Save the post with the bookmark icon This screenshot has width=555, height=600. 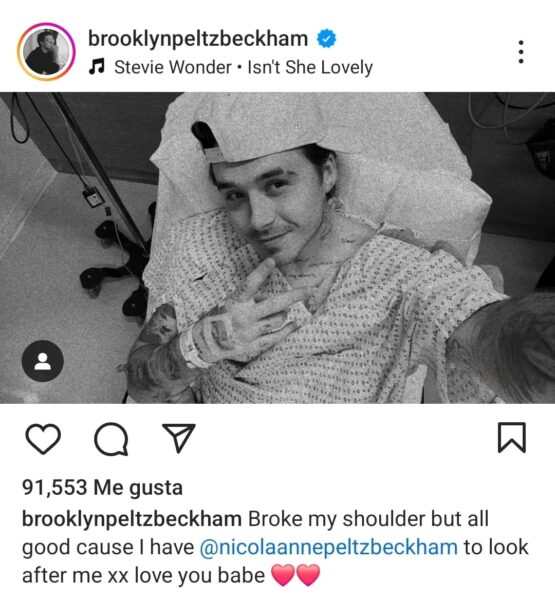512,438
